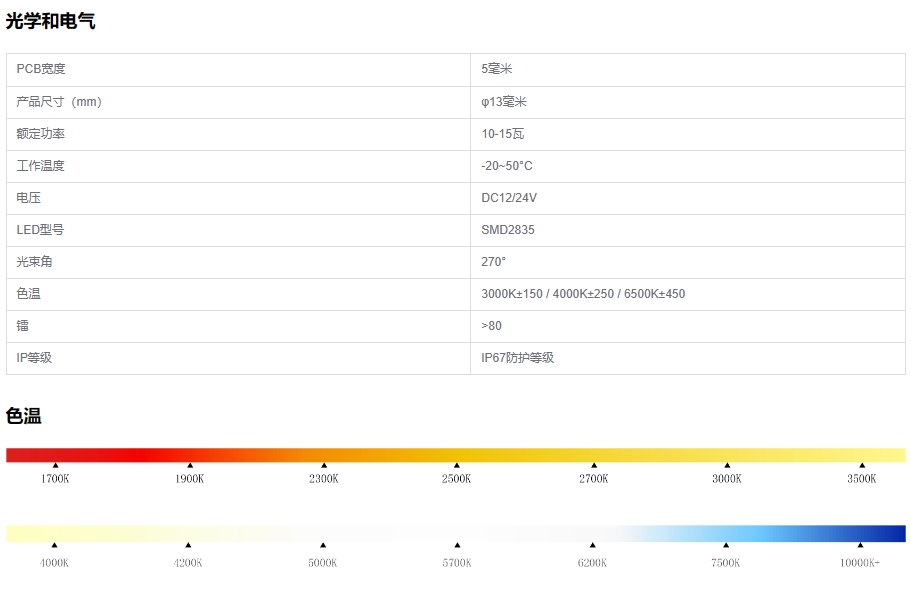911x600 pixels.
Task: Click the triangle marker above 10000K+
Action: [x=860, y=545]
